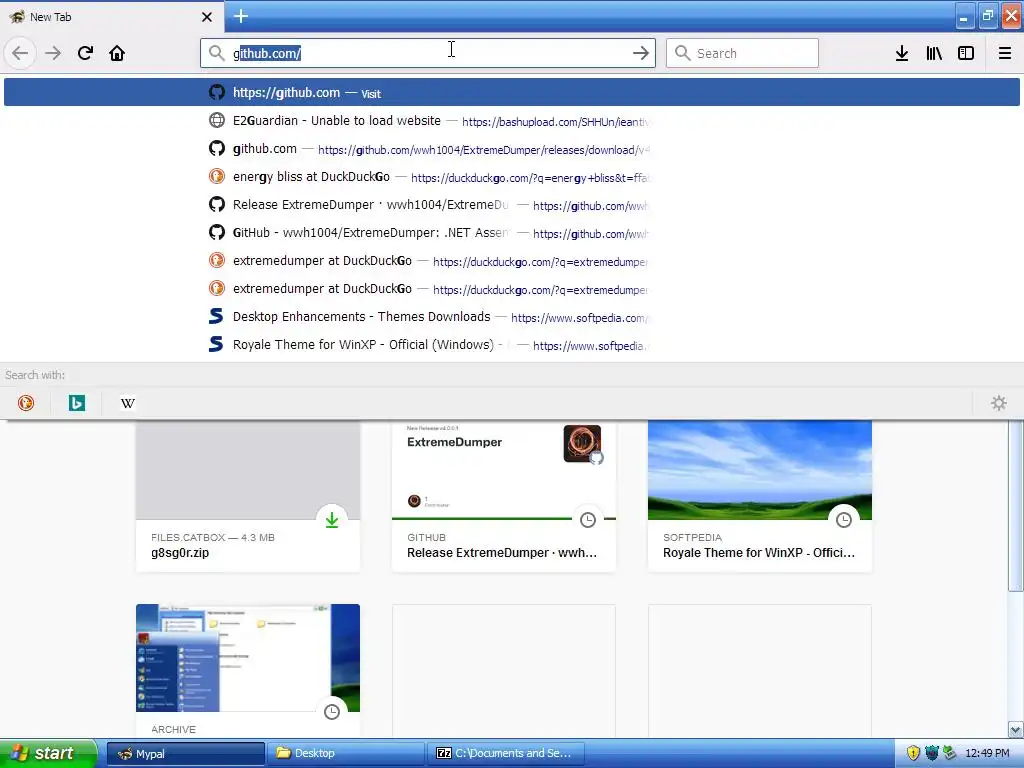Open the g8sg0r.zip download tile
1024x768 pixels.
(x=248, y=496)
